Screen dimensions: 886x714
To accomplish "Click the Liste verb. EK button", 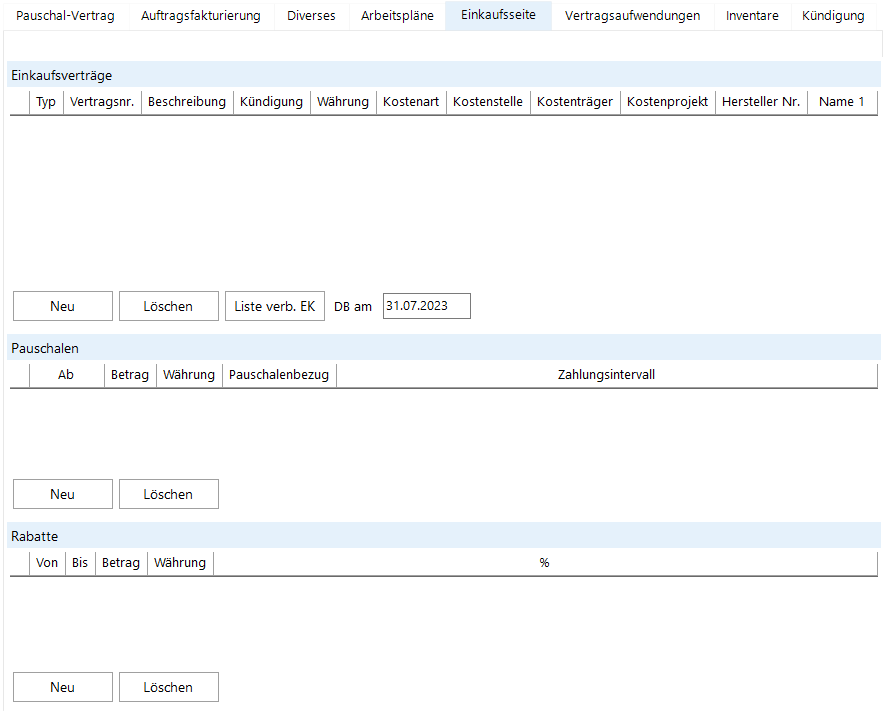I will pyautogui.click(x=275, y=307).
